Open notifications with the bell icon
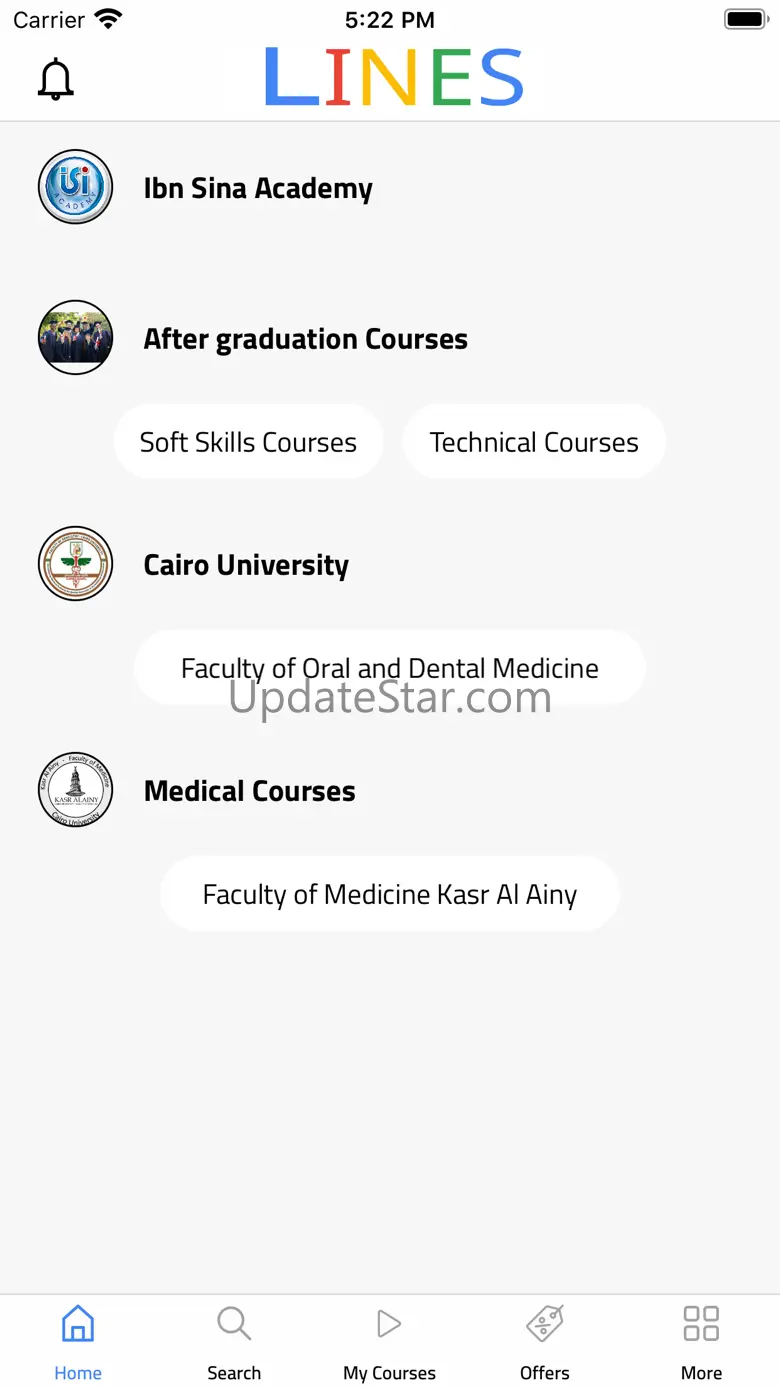 pyautogui.click(x=56, y=79)
